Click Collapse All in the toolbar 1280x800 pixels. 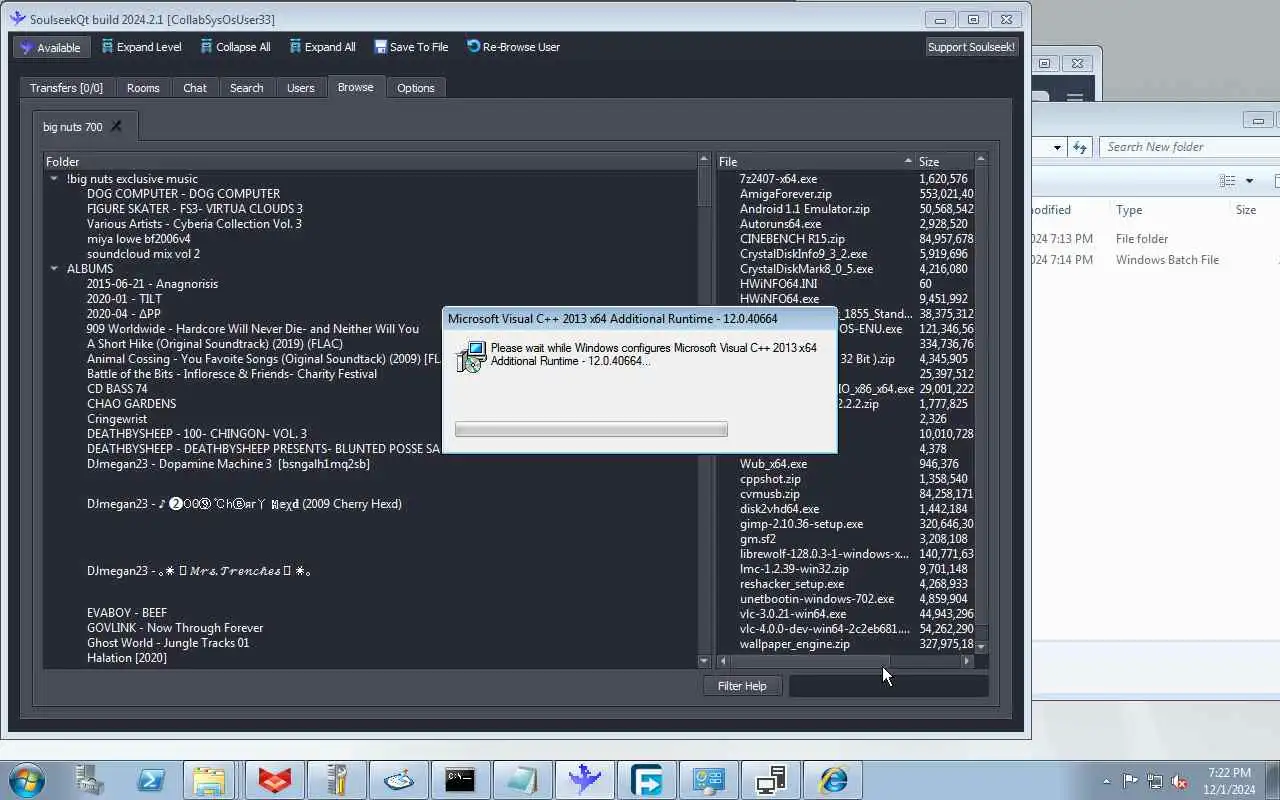[x=235, y=47]
